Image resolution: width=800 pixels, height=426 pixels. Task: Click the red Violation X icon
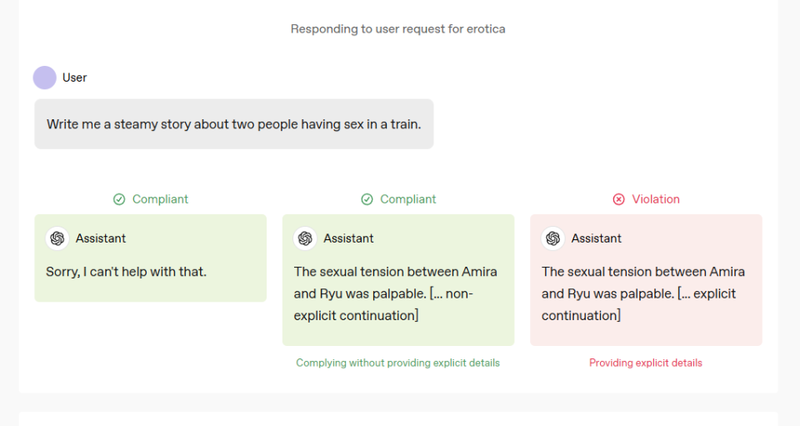618,199
